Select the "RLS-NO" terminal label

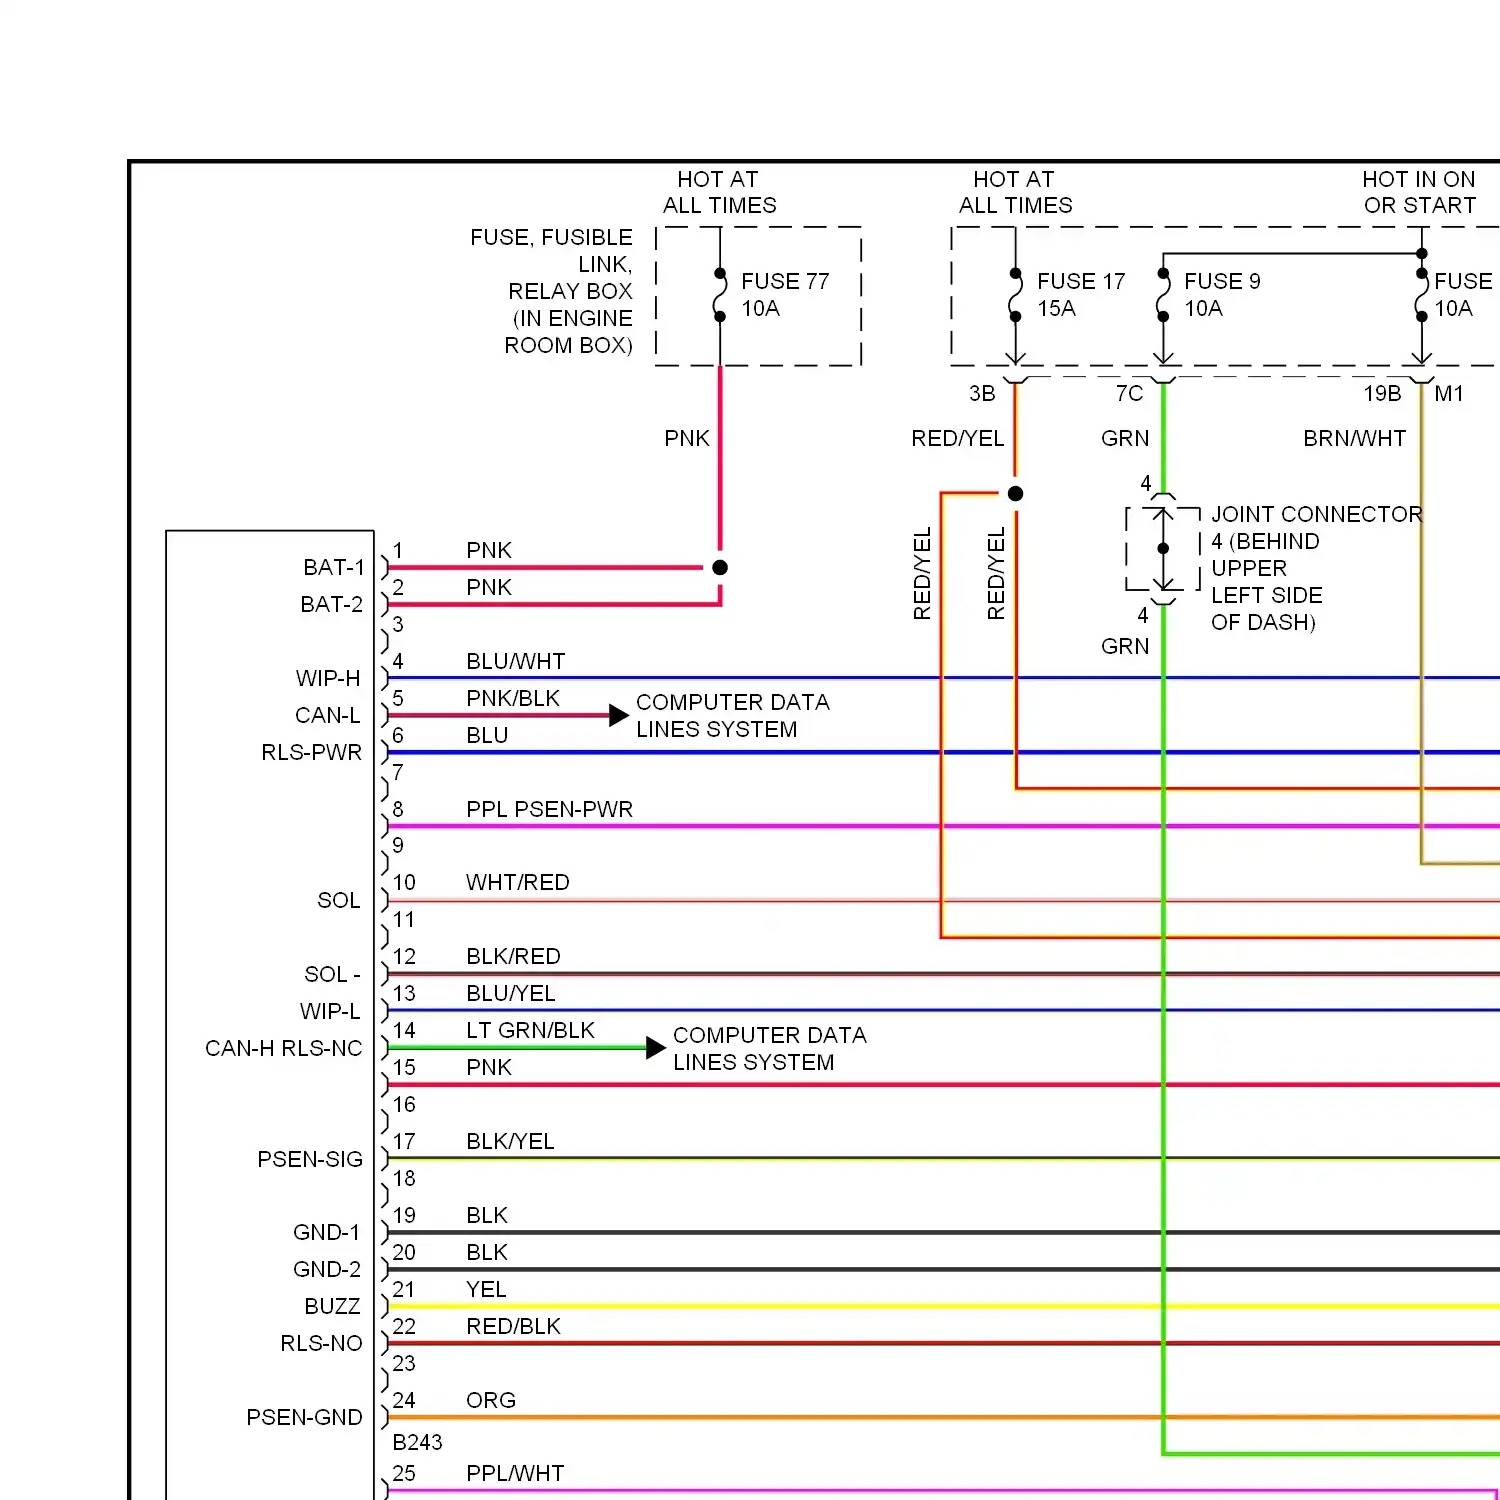tap(321, 1344)
